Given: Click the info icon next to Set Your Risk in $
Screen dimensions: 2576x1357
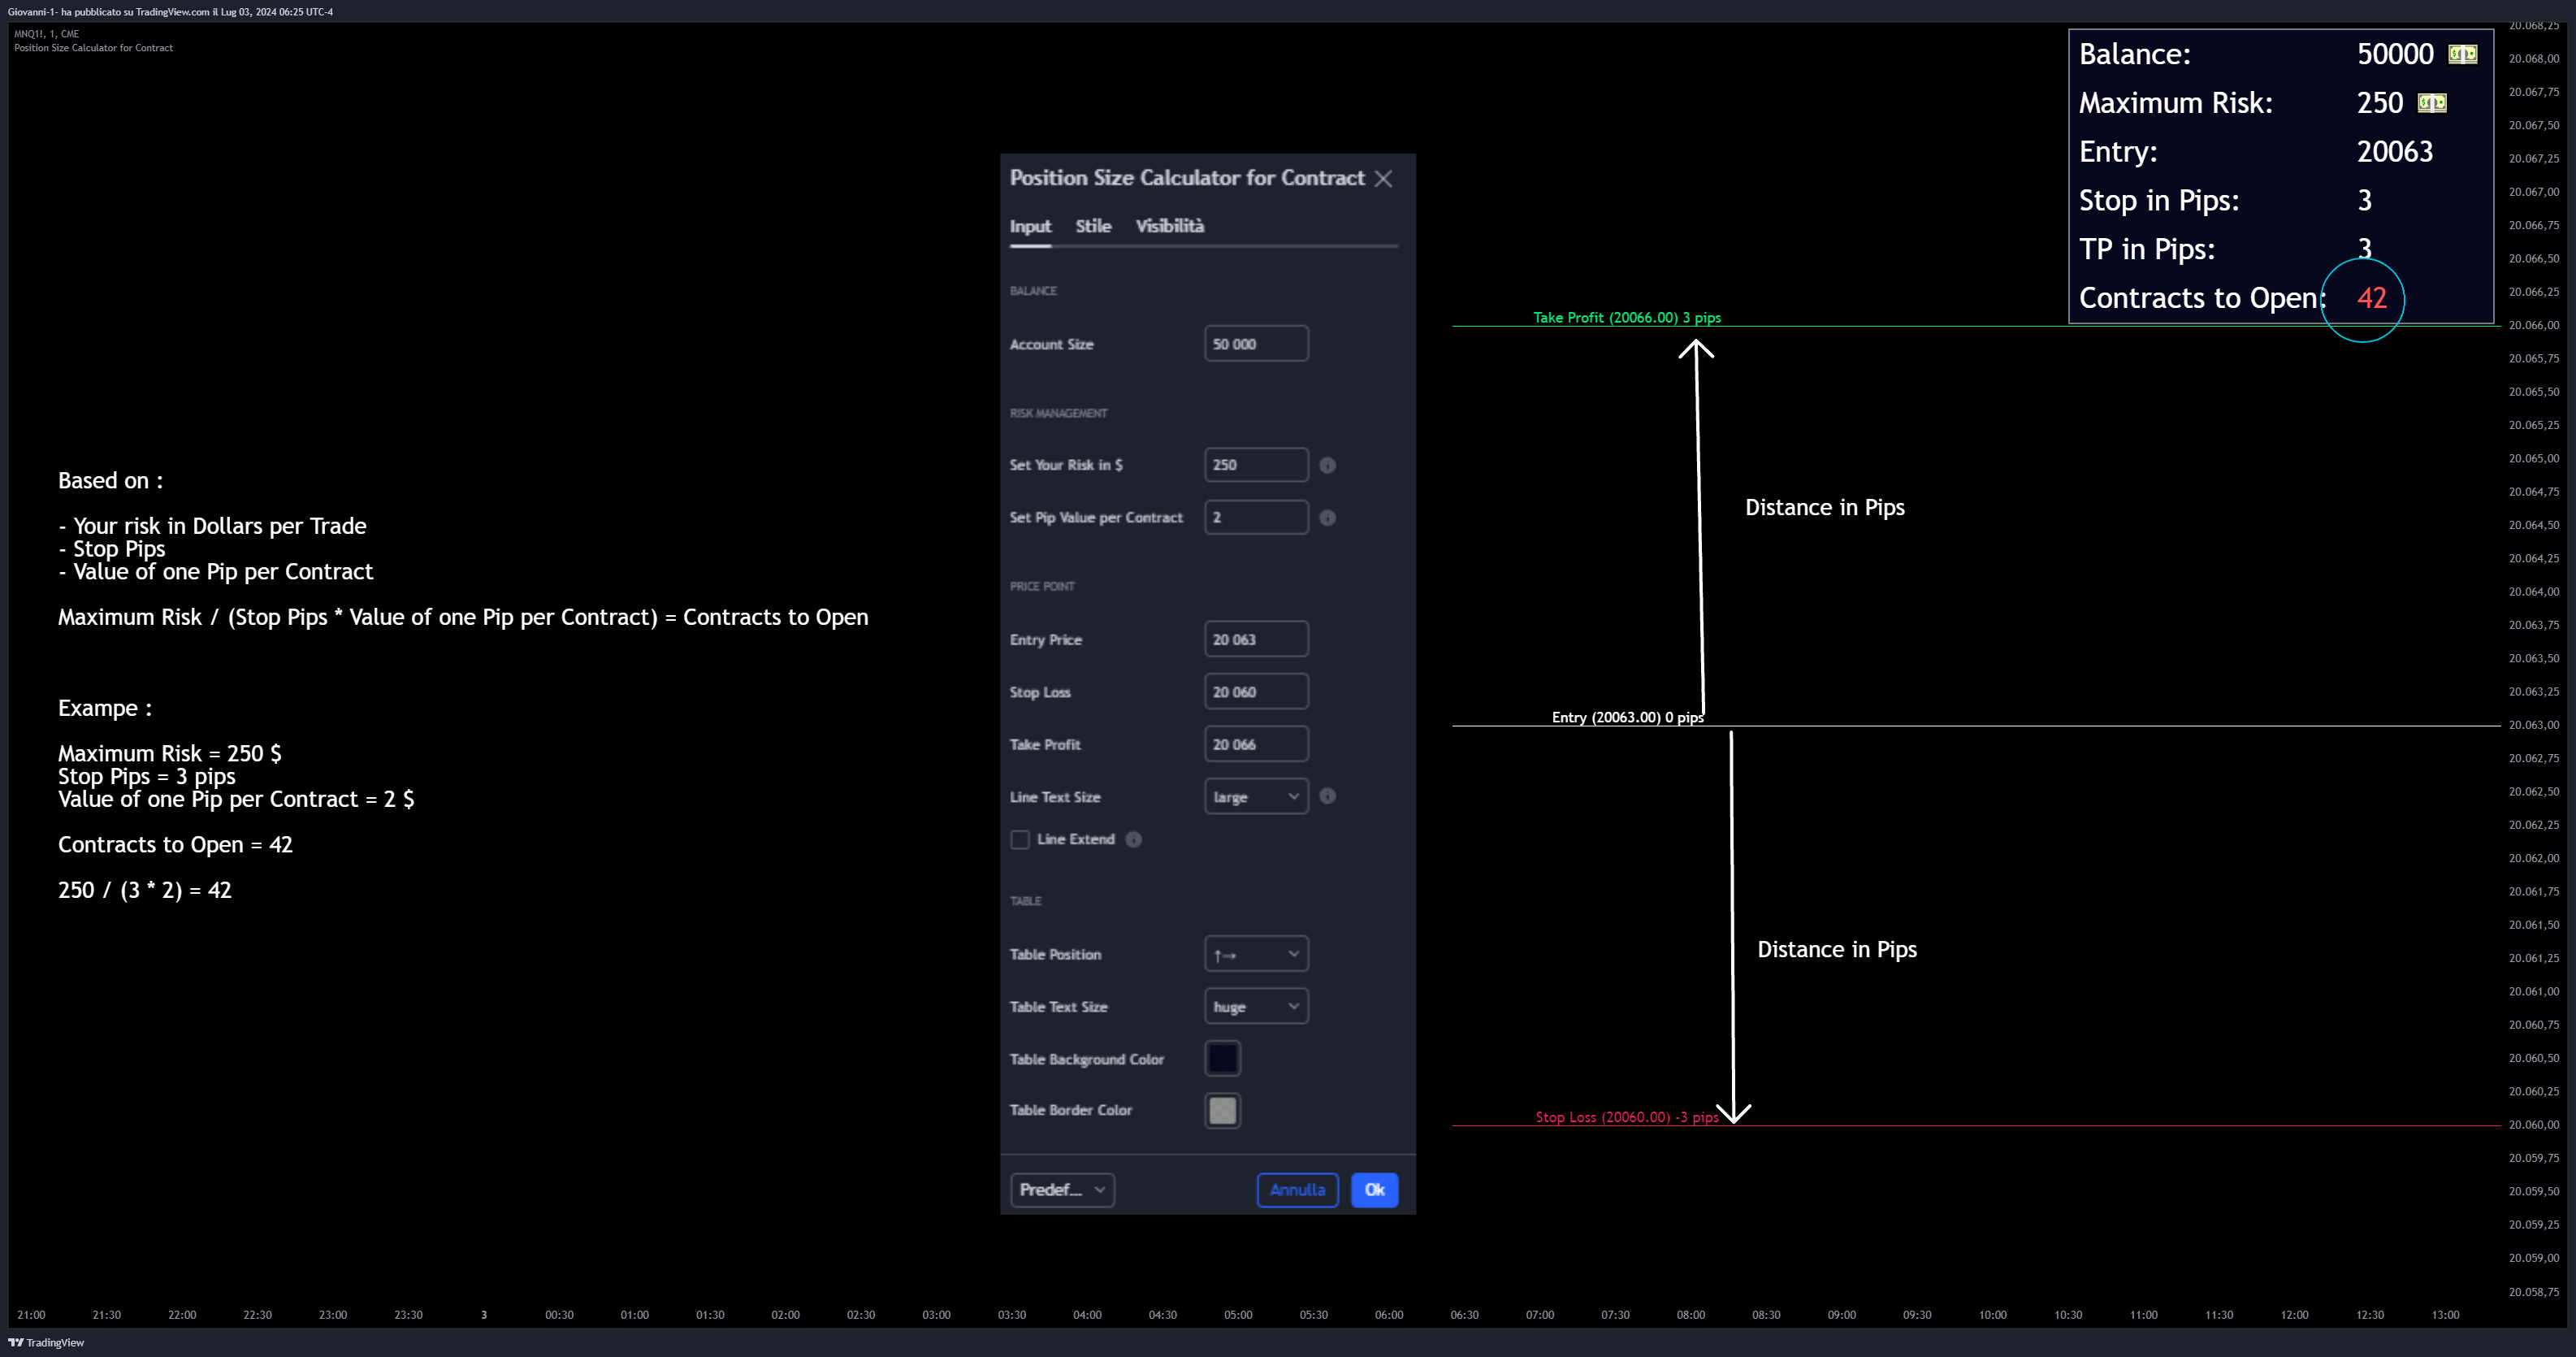Looking at the screenshot, I should click(1327, 465).
